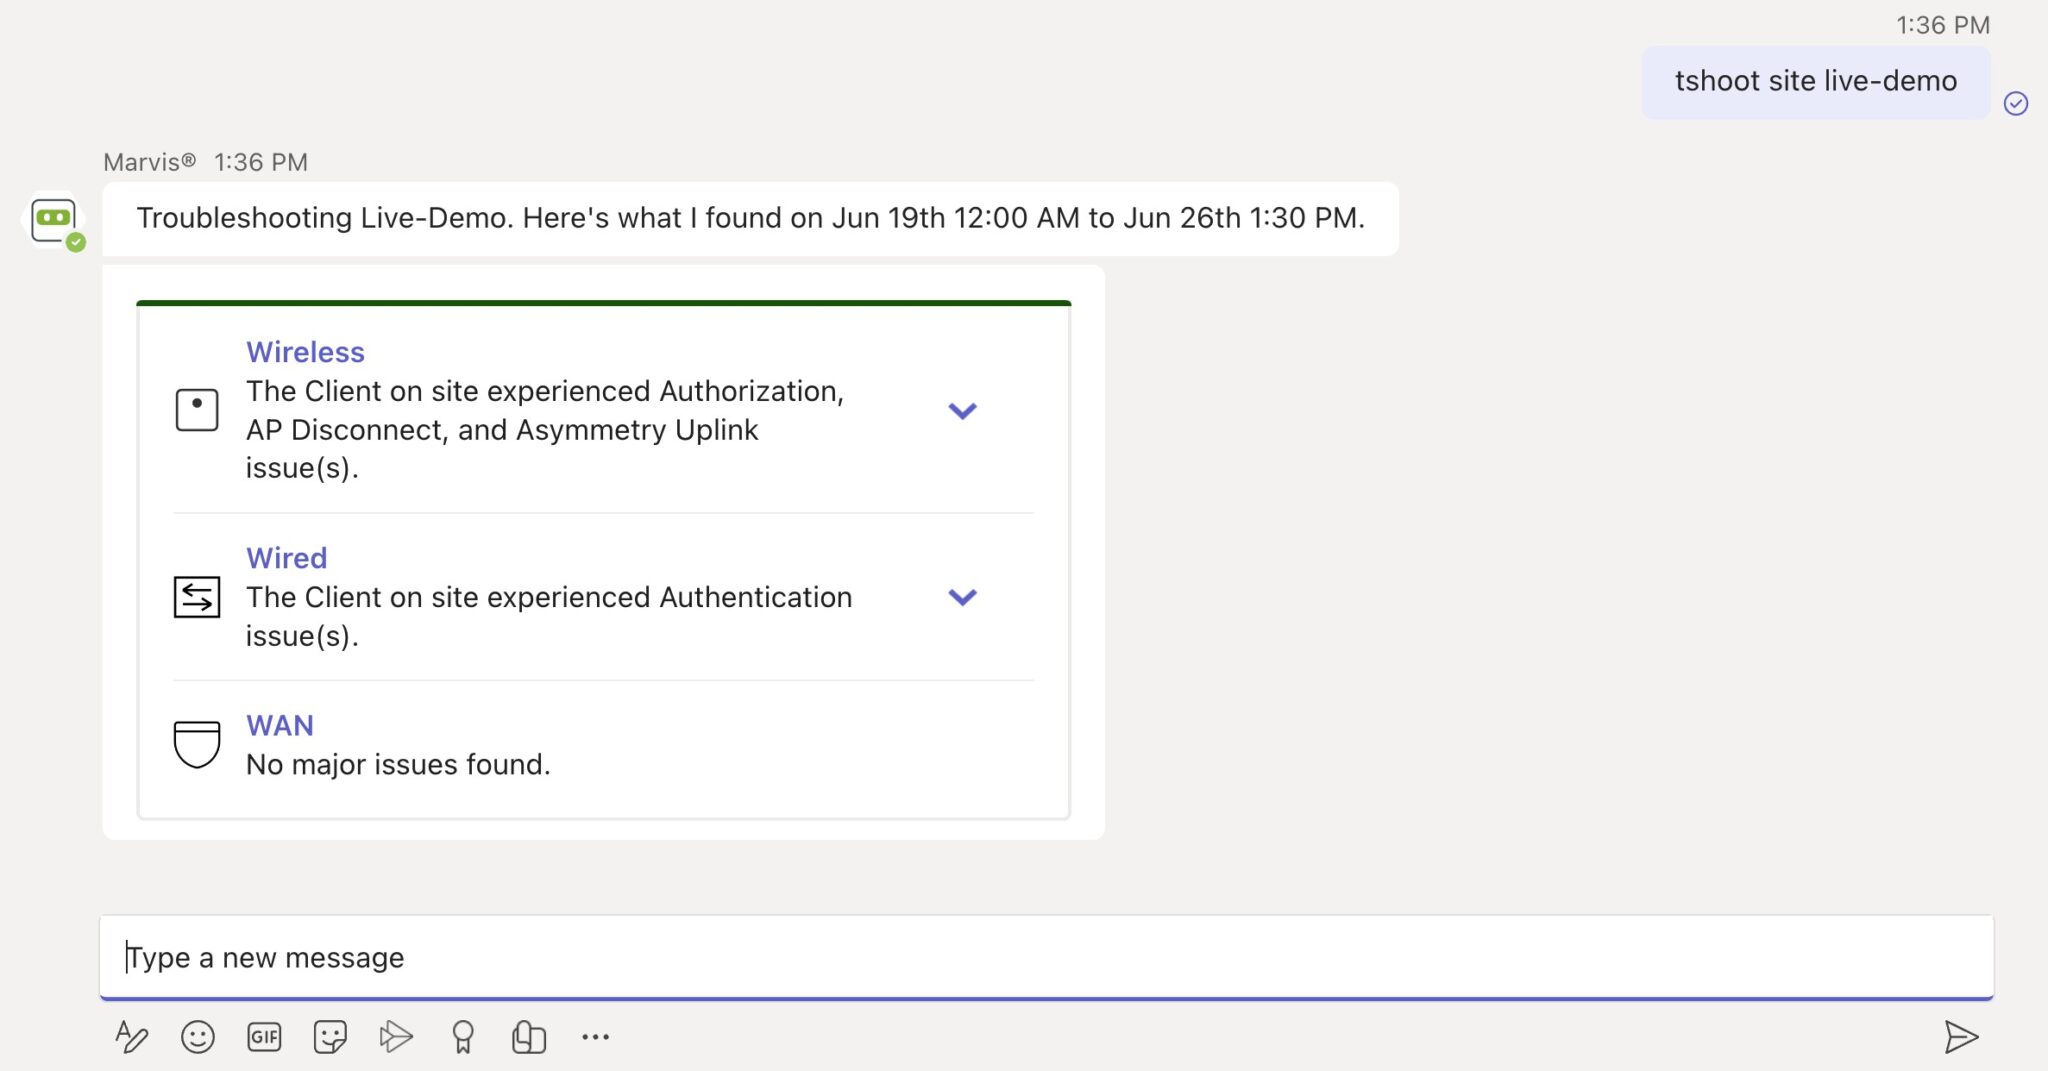Open the Wireless category link
2048x1071 pixels.
click(305, 352)
